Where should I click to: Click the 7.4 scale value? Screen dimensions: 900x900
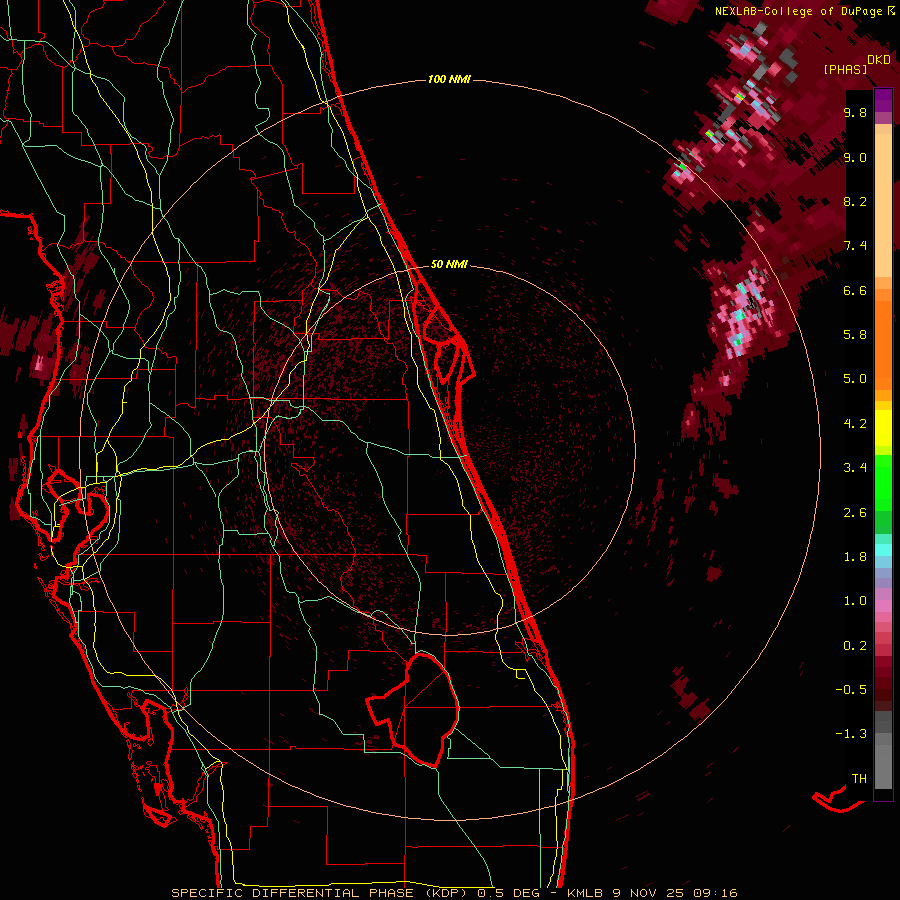click(x=855, y=246)
